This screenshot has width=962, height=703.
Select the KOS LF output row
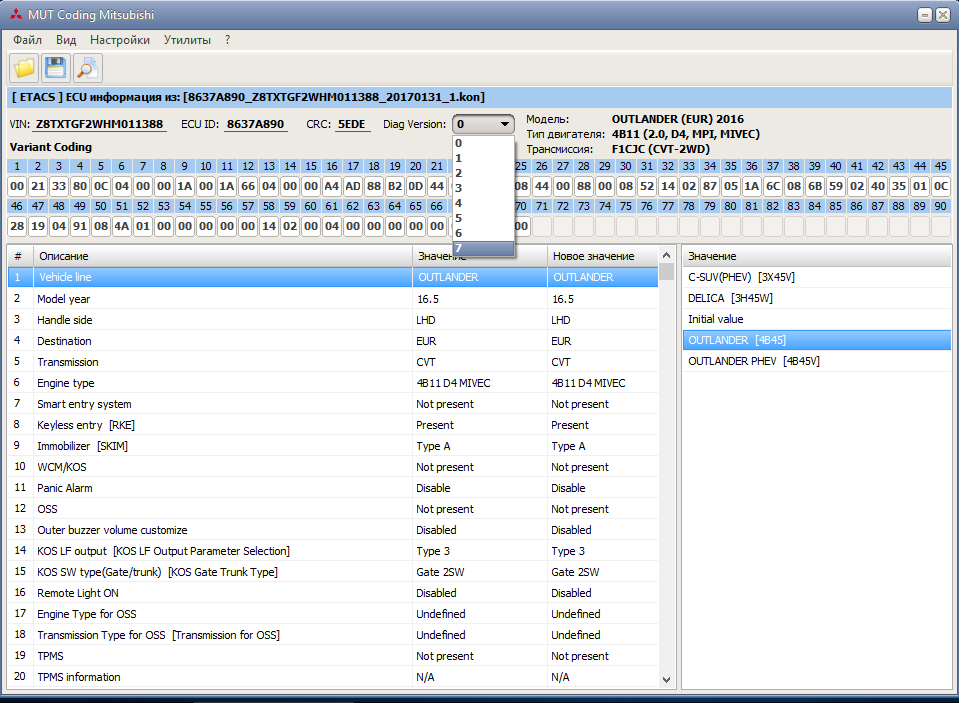[333, 551]
